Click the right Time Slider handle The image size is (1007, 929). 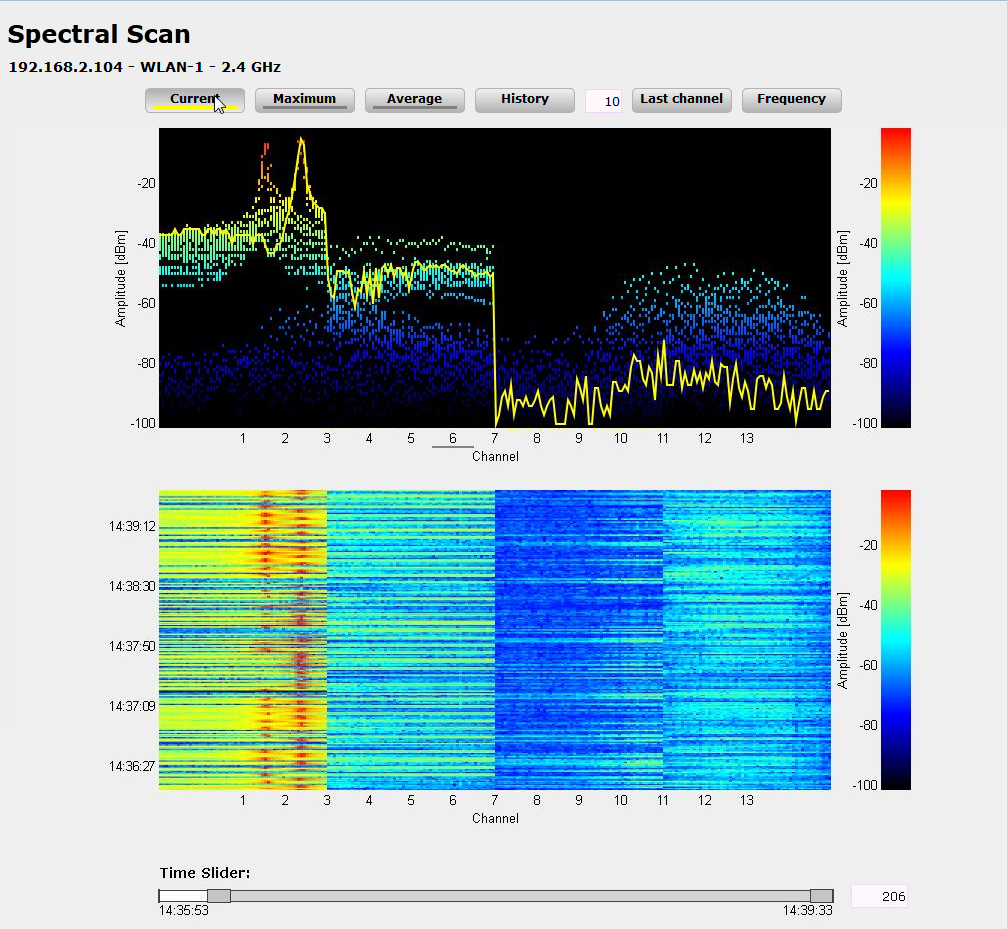point(821,896)
